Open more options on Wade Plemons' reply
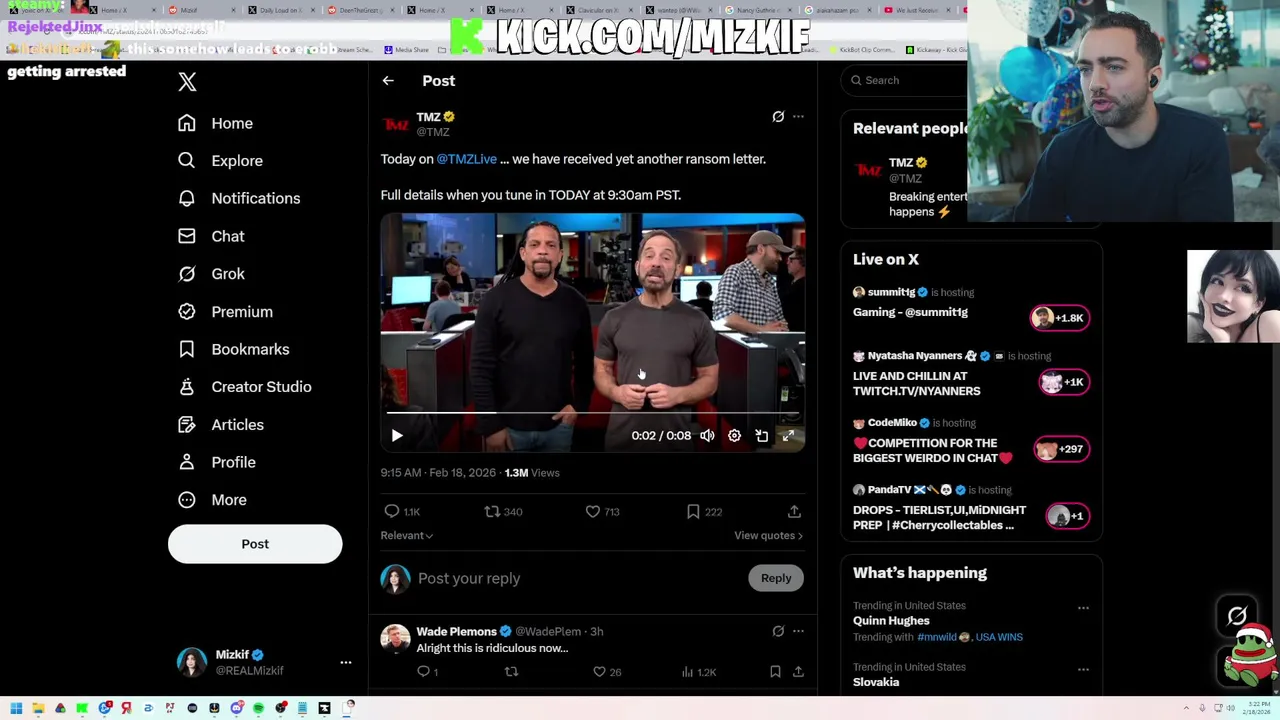1280x720 pixels. coord(798,631)
